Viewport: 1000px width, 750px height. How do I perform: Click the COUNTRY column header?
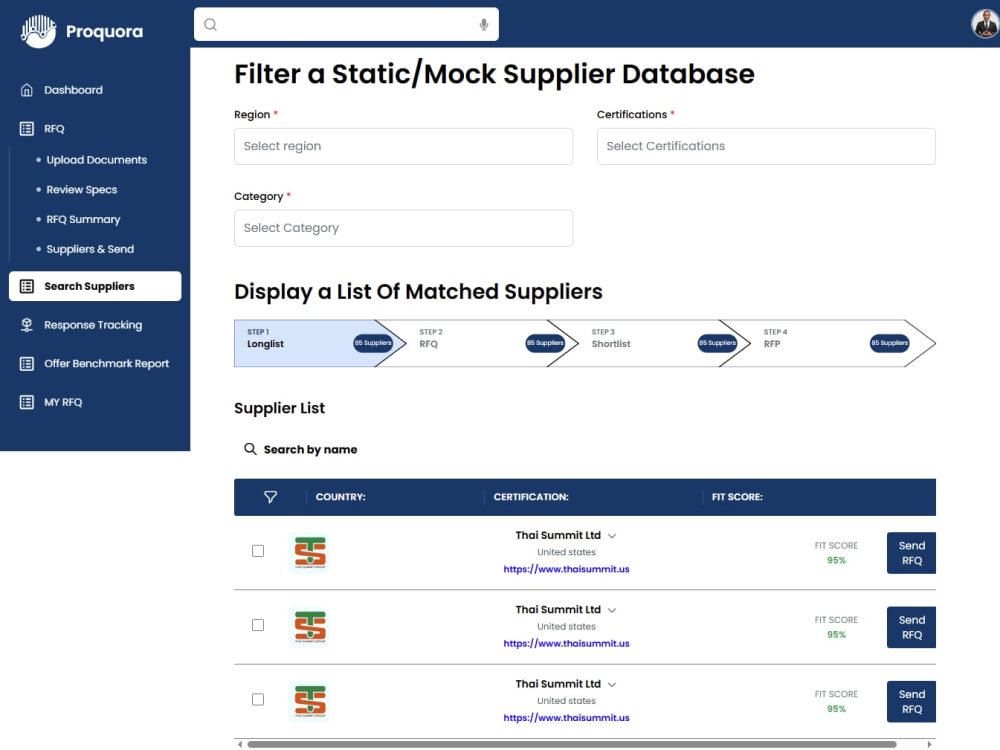tap(341, 497)
